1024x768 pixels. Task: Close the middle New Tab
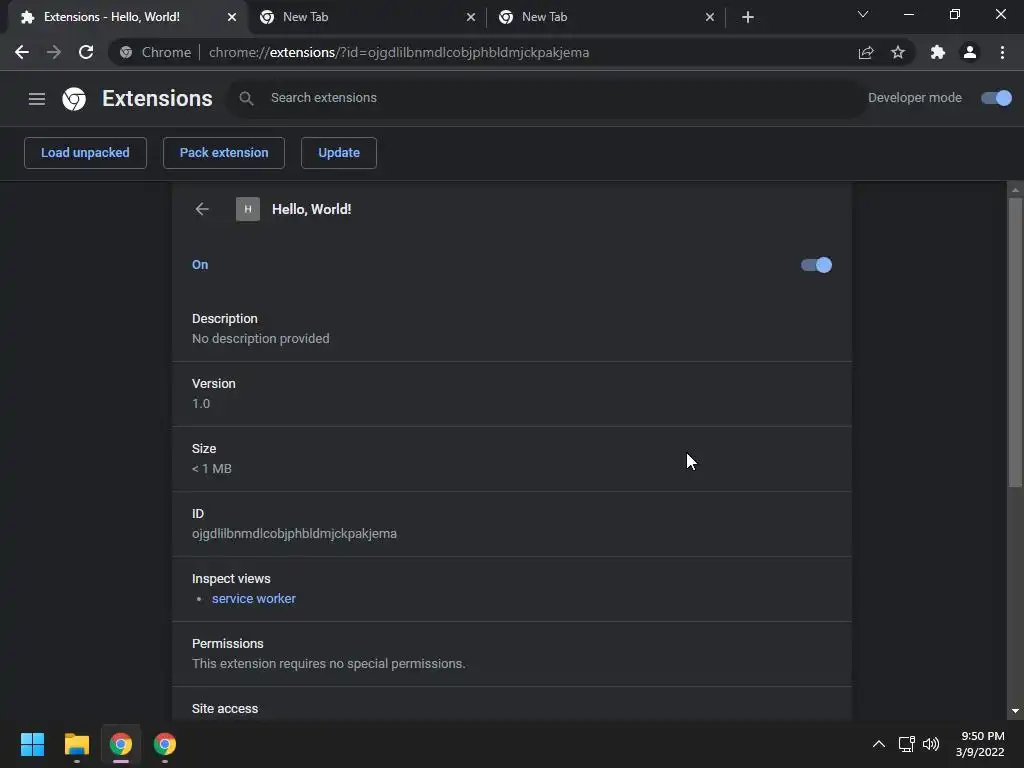tap(471, 17)
